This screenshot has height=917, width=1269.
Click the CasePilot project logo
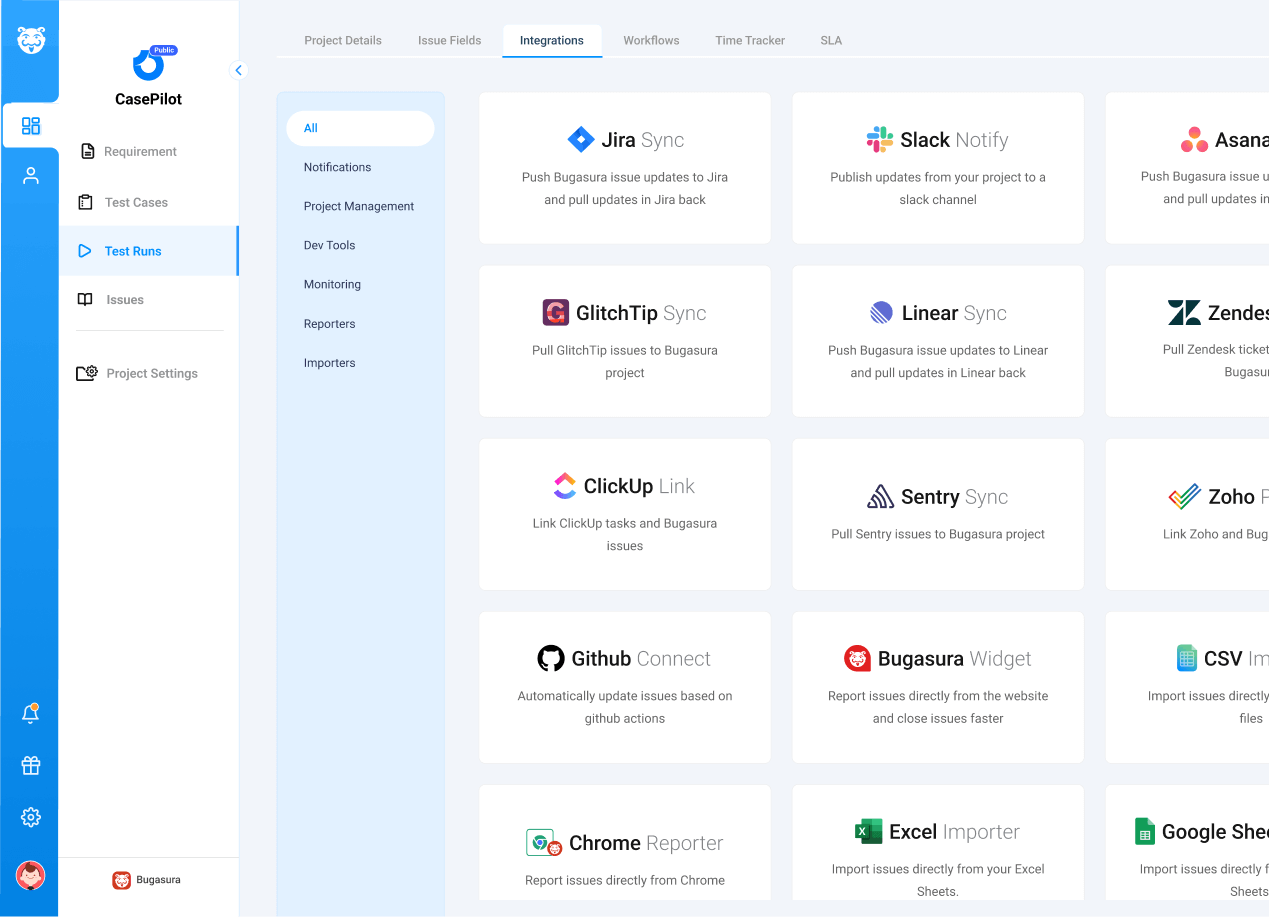pyautogui.click(x=148, y=66)
